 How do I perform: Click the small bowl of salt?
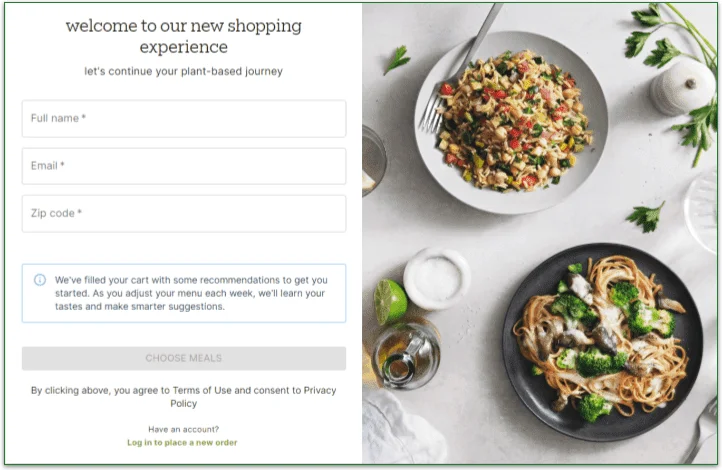click(x=437, y=276)
